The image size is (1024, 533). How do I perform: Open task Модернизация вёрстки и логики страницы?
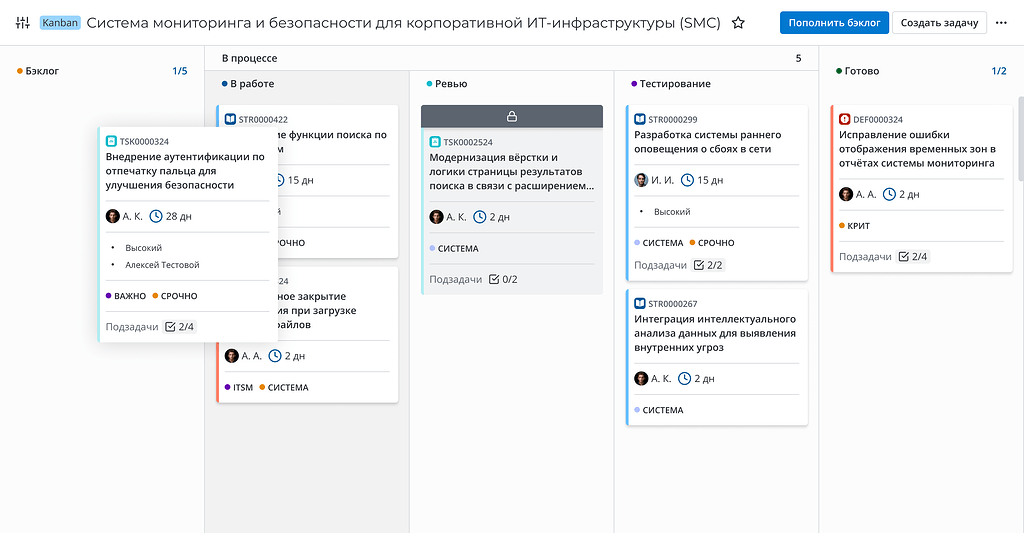tap(511, 172)
